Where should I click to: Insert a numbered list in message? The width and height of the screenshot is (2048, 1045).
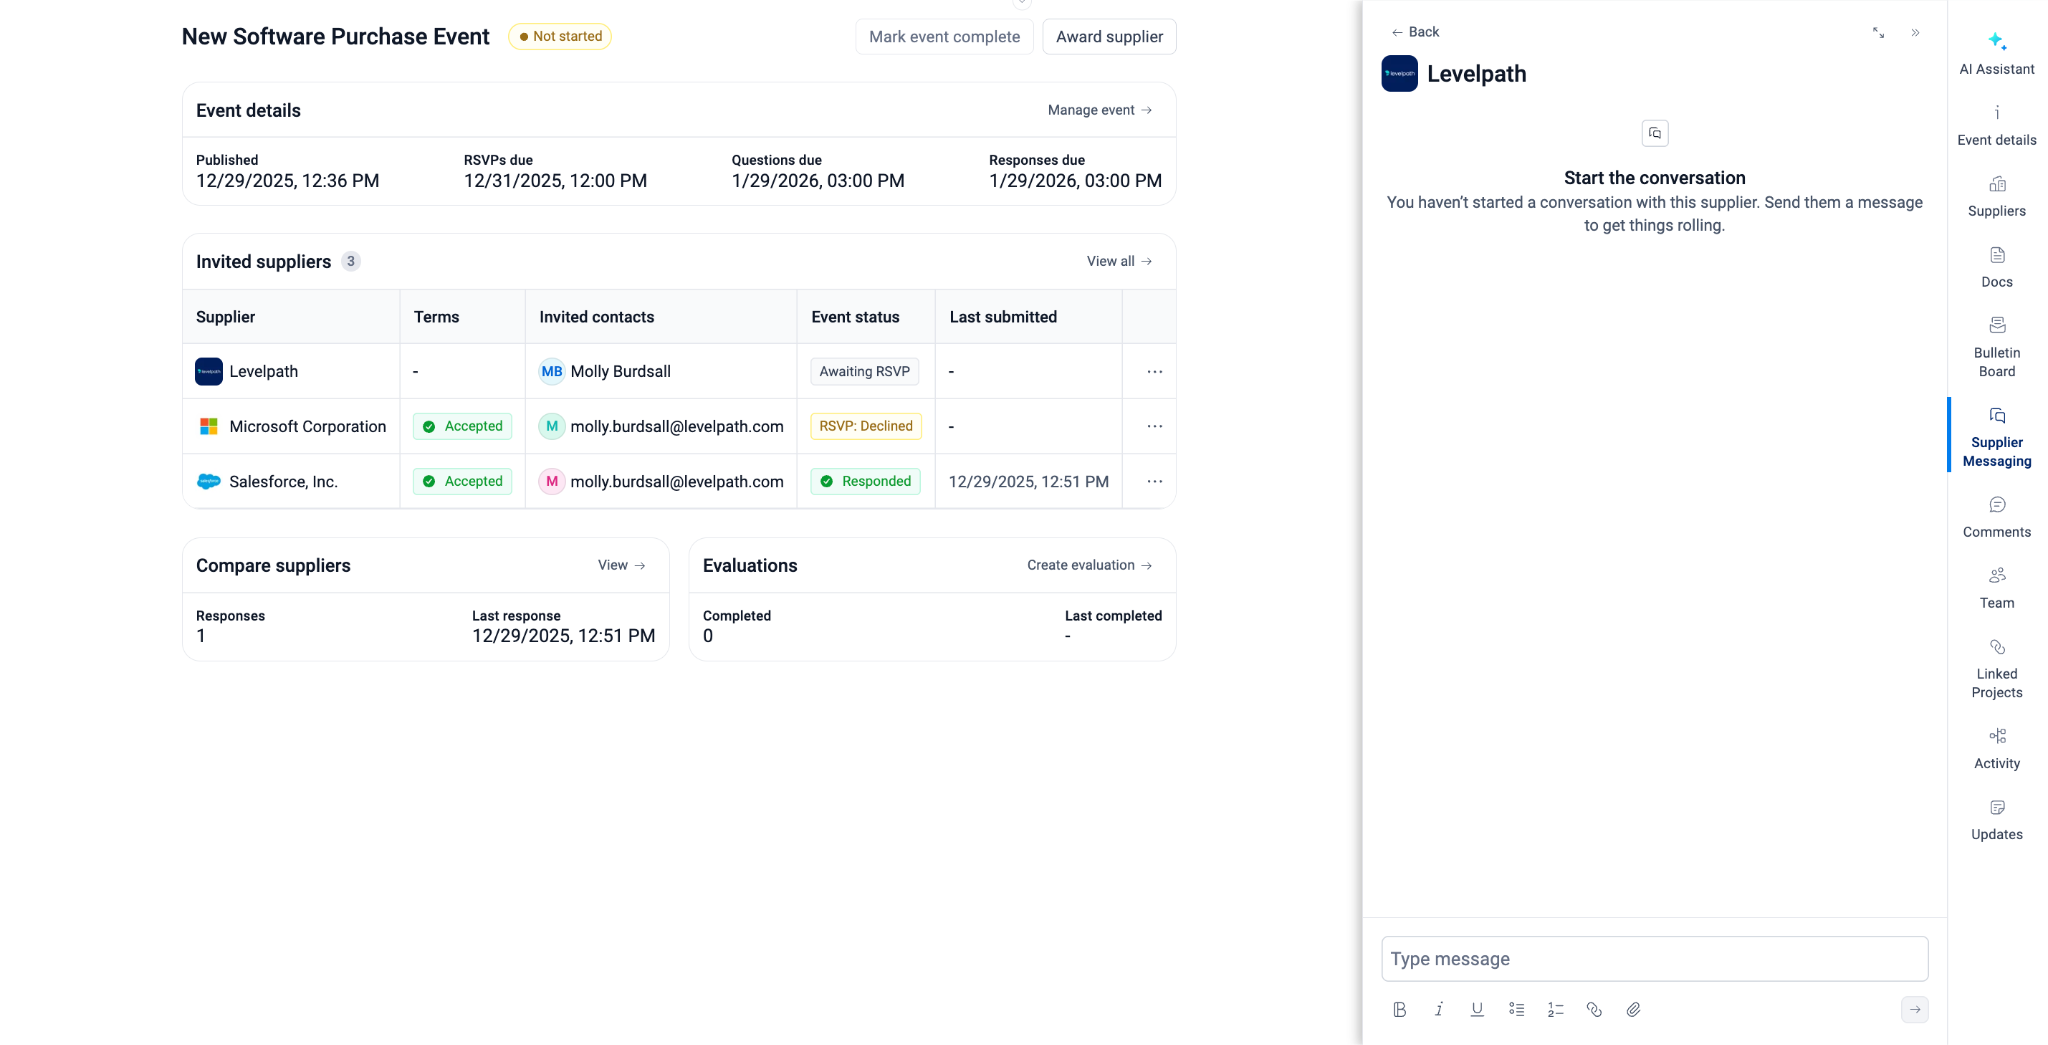click(x=1555, y=1009)
